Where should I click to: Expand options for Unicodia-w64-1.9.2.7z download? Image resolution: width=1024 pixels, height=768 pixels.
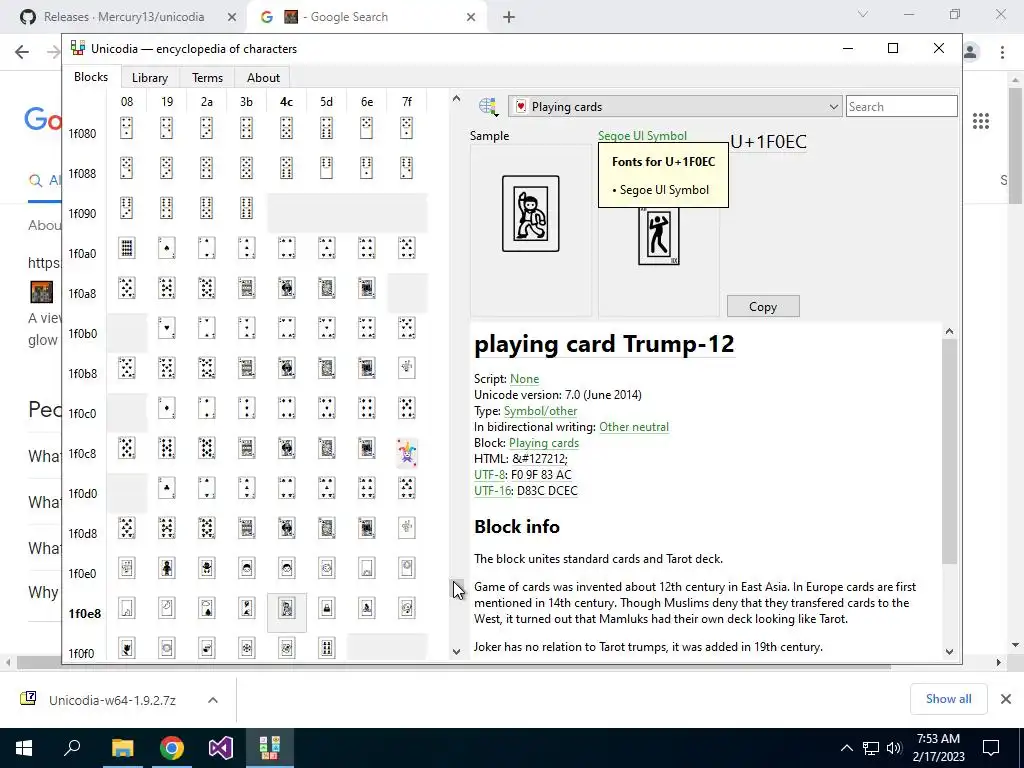tap(213, 700)
